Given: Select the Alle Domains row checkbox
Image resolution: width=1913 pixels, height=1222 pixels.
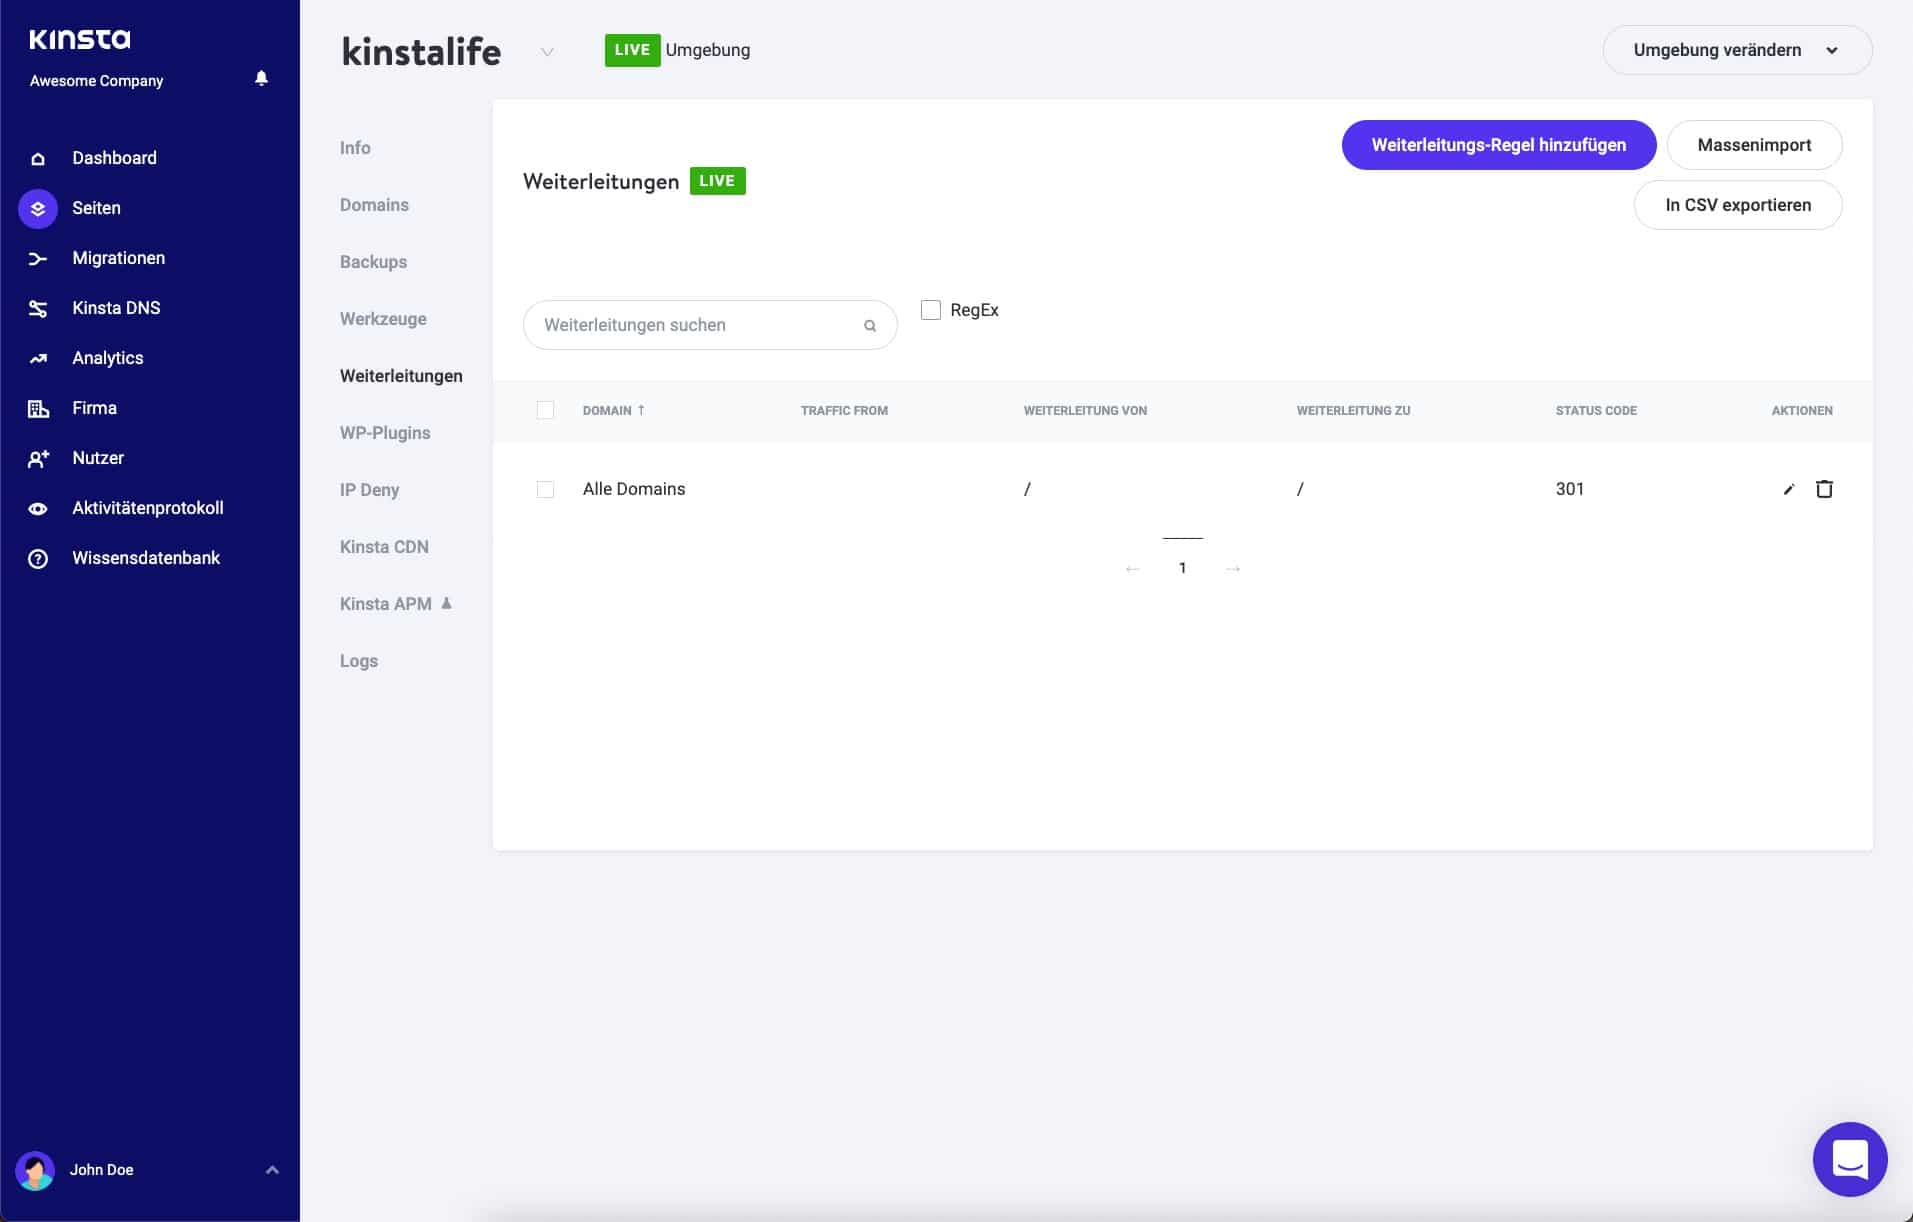Looking at the screenshot, I should [x=545, y=489].
